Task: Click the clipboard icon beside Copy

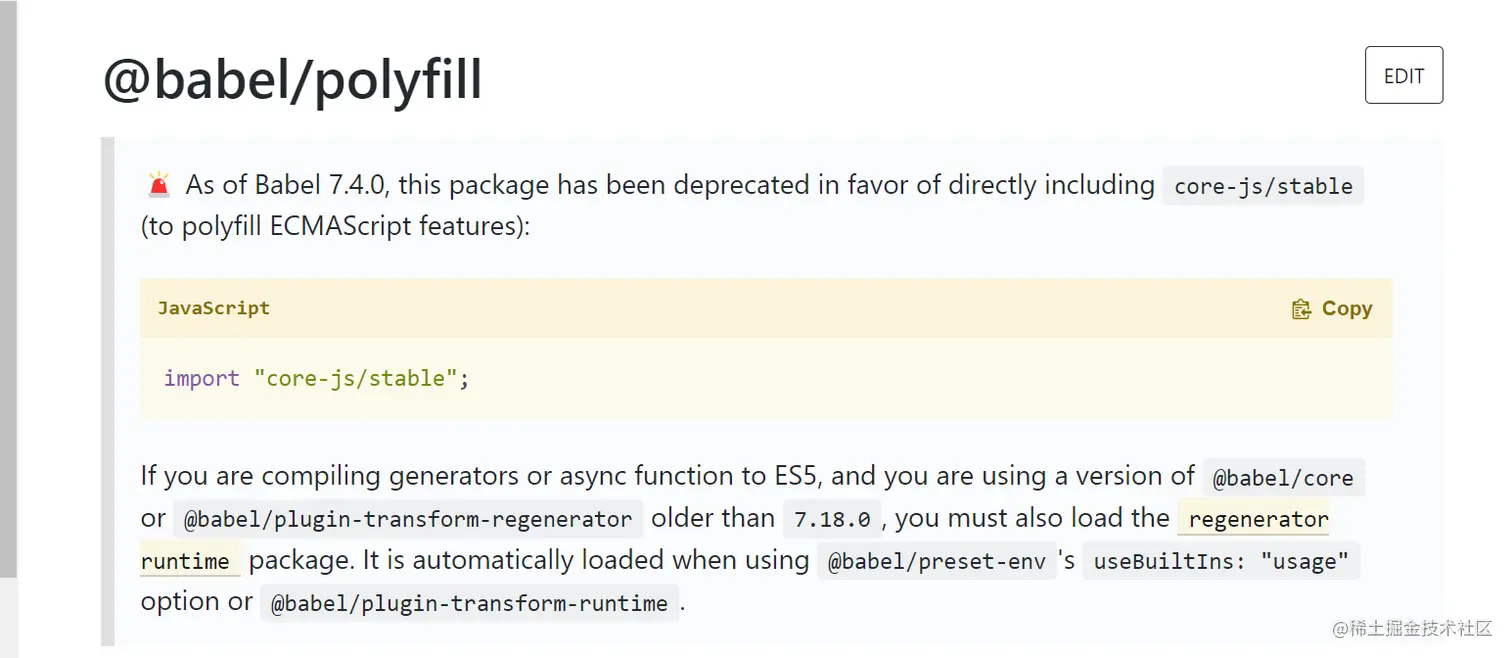Action: 1301,309
